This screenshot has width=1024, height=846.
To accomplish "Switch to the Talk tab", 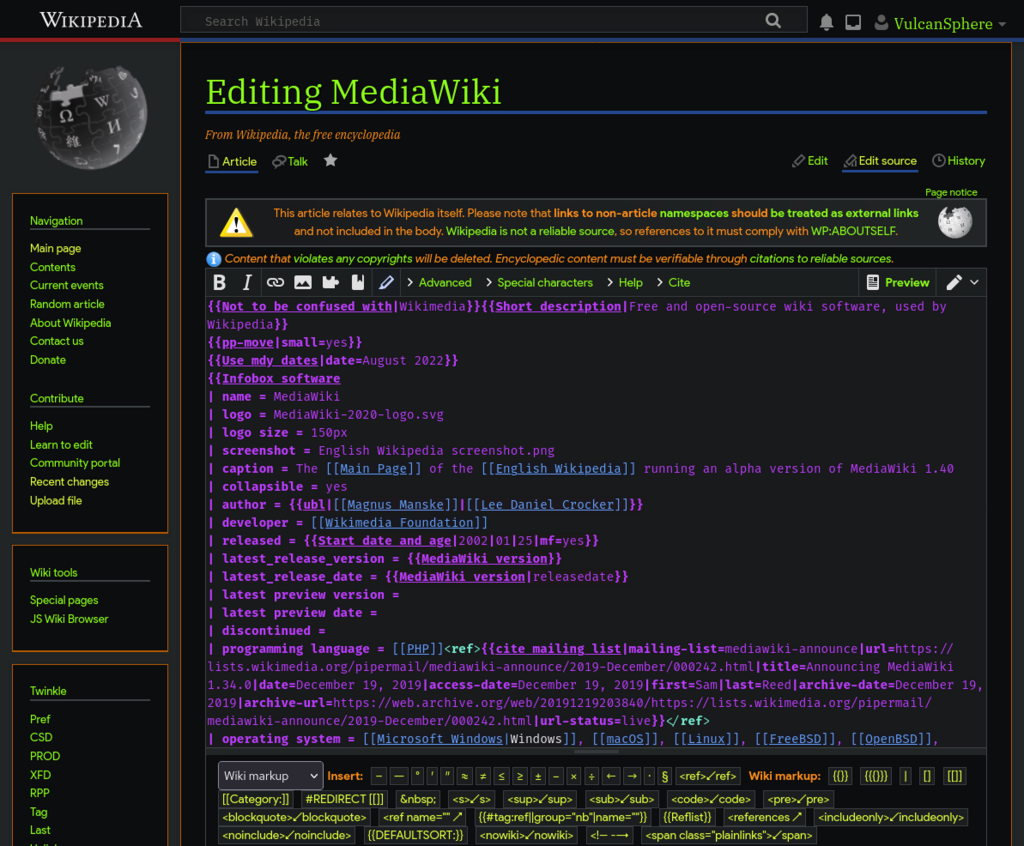I will [290, 161].
